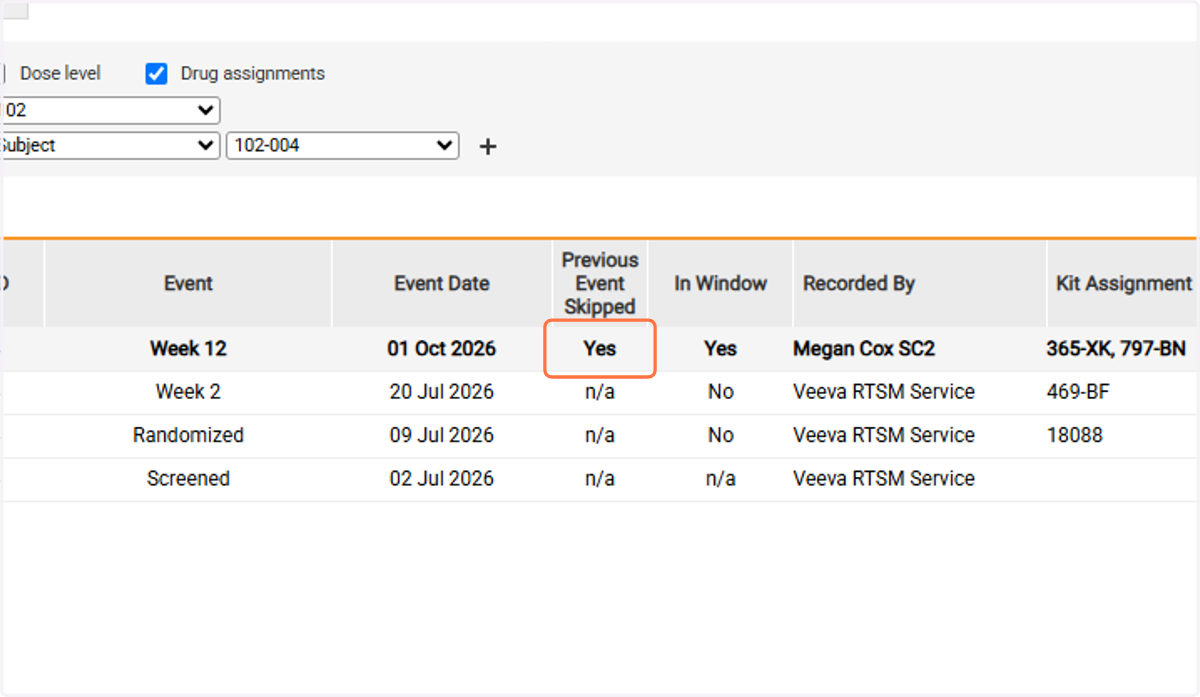Select the Week 2 event cell
The width and height of the screenshot is (1200, 697).
pos(188,392)
